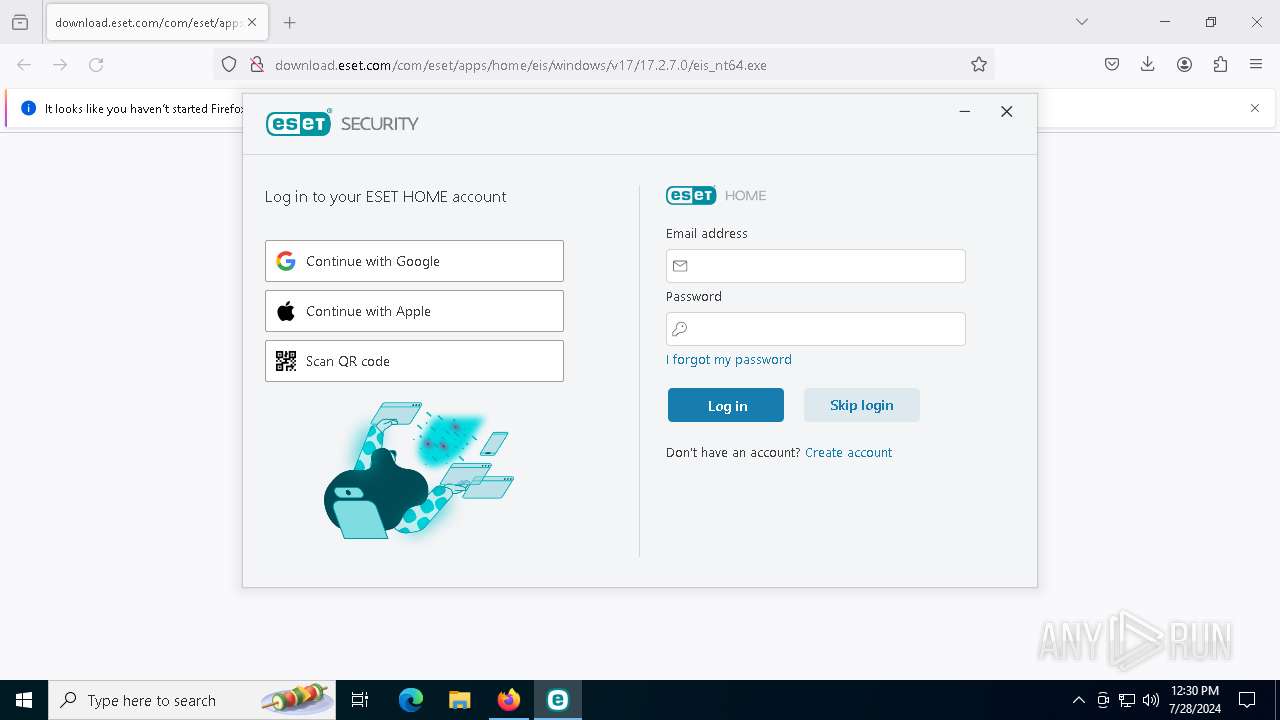Open the Windows Start menu
Image resolution: width=1280 pixels, height=720 pixels.
[24, 700]
